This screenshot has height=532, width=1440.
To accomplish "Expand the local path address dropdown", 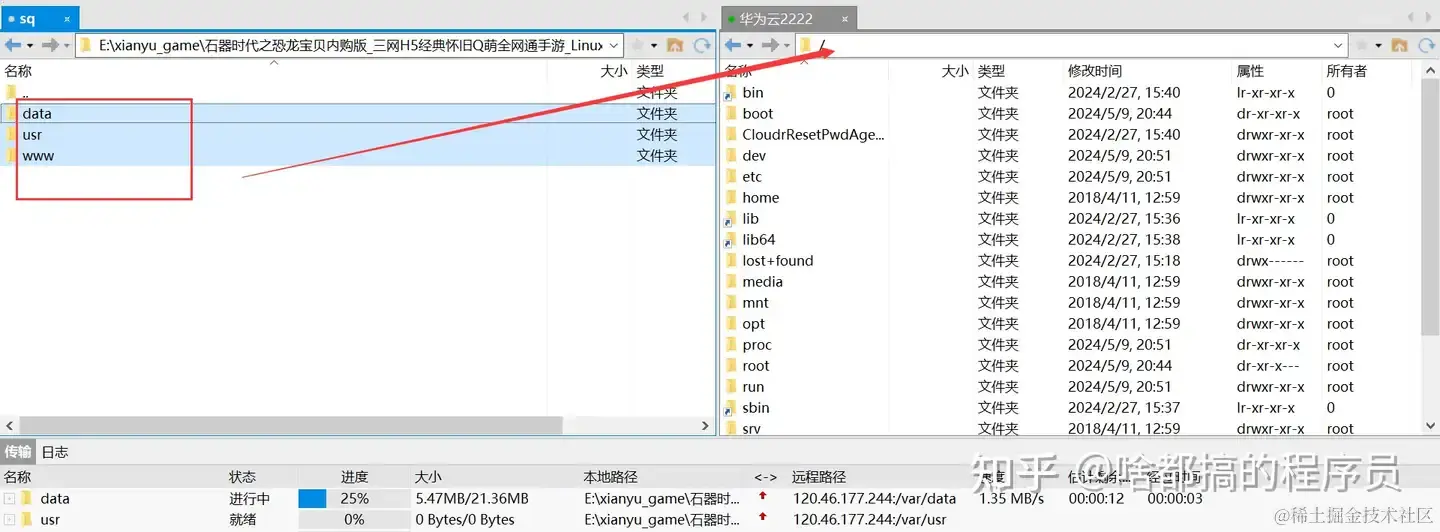I will 614,45.
